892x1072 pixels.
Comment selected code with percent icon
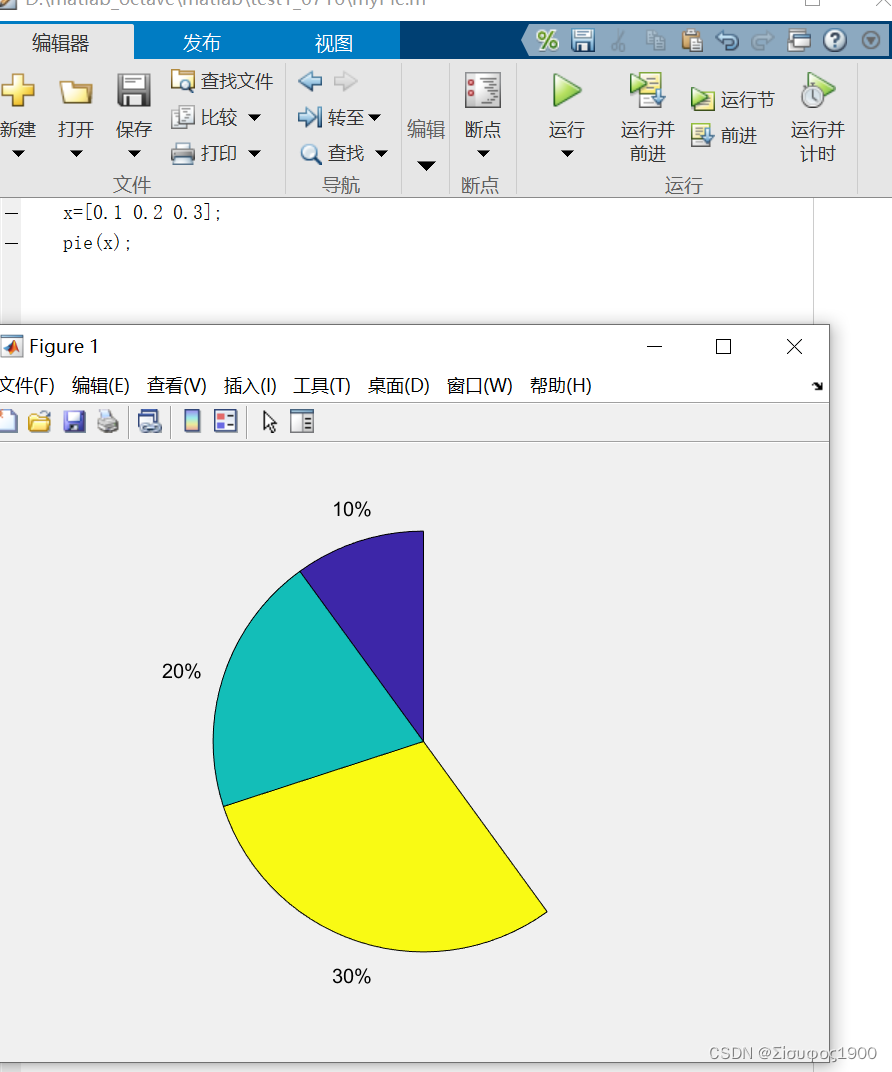[x=548, y=41]
